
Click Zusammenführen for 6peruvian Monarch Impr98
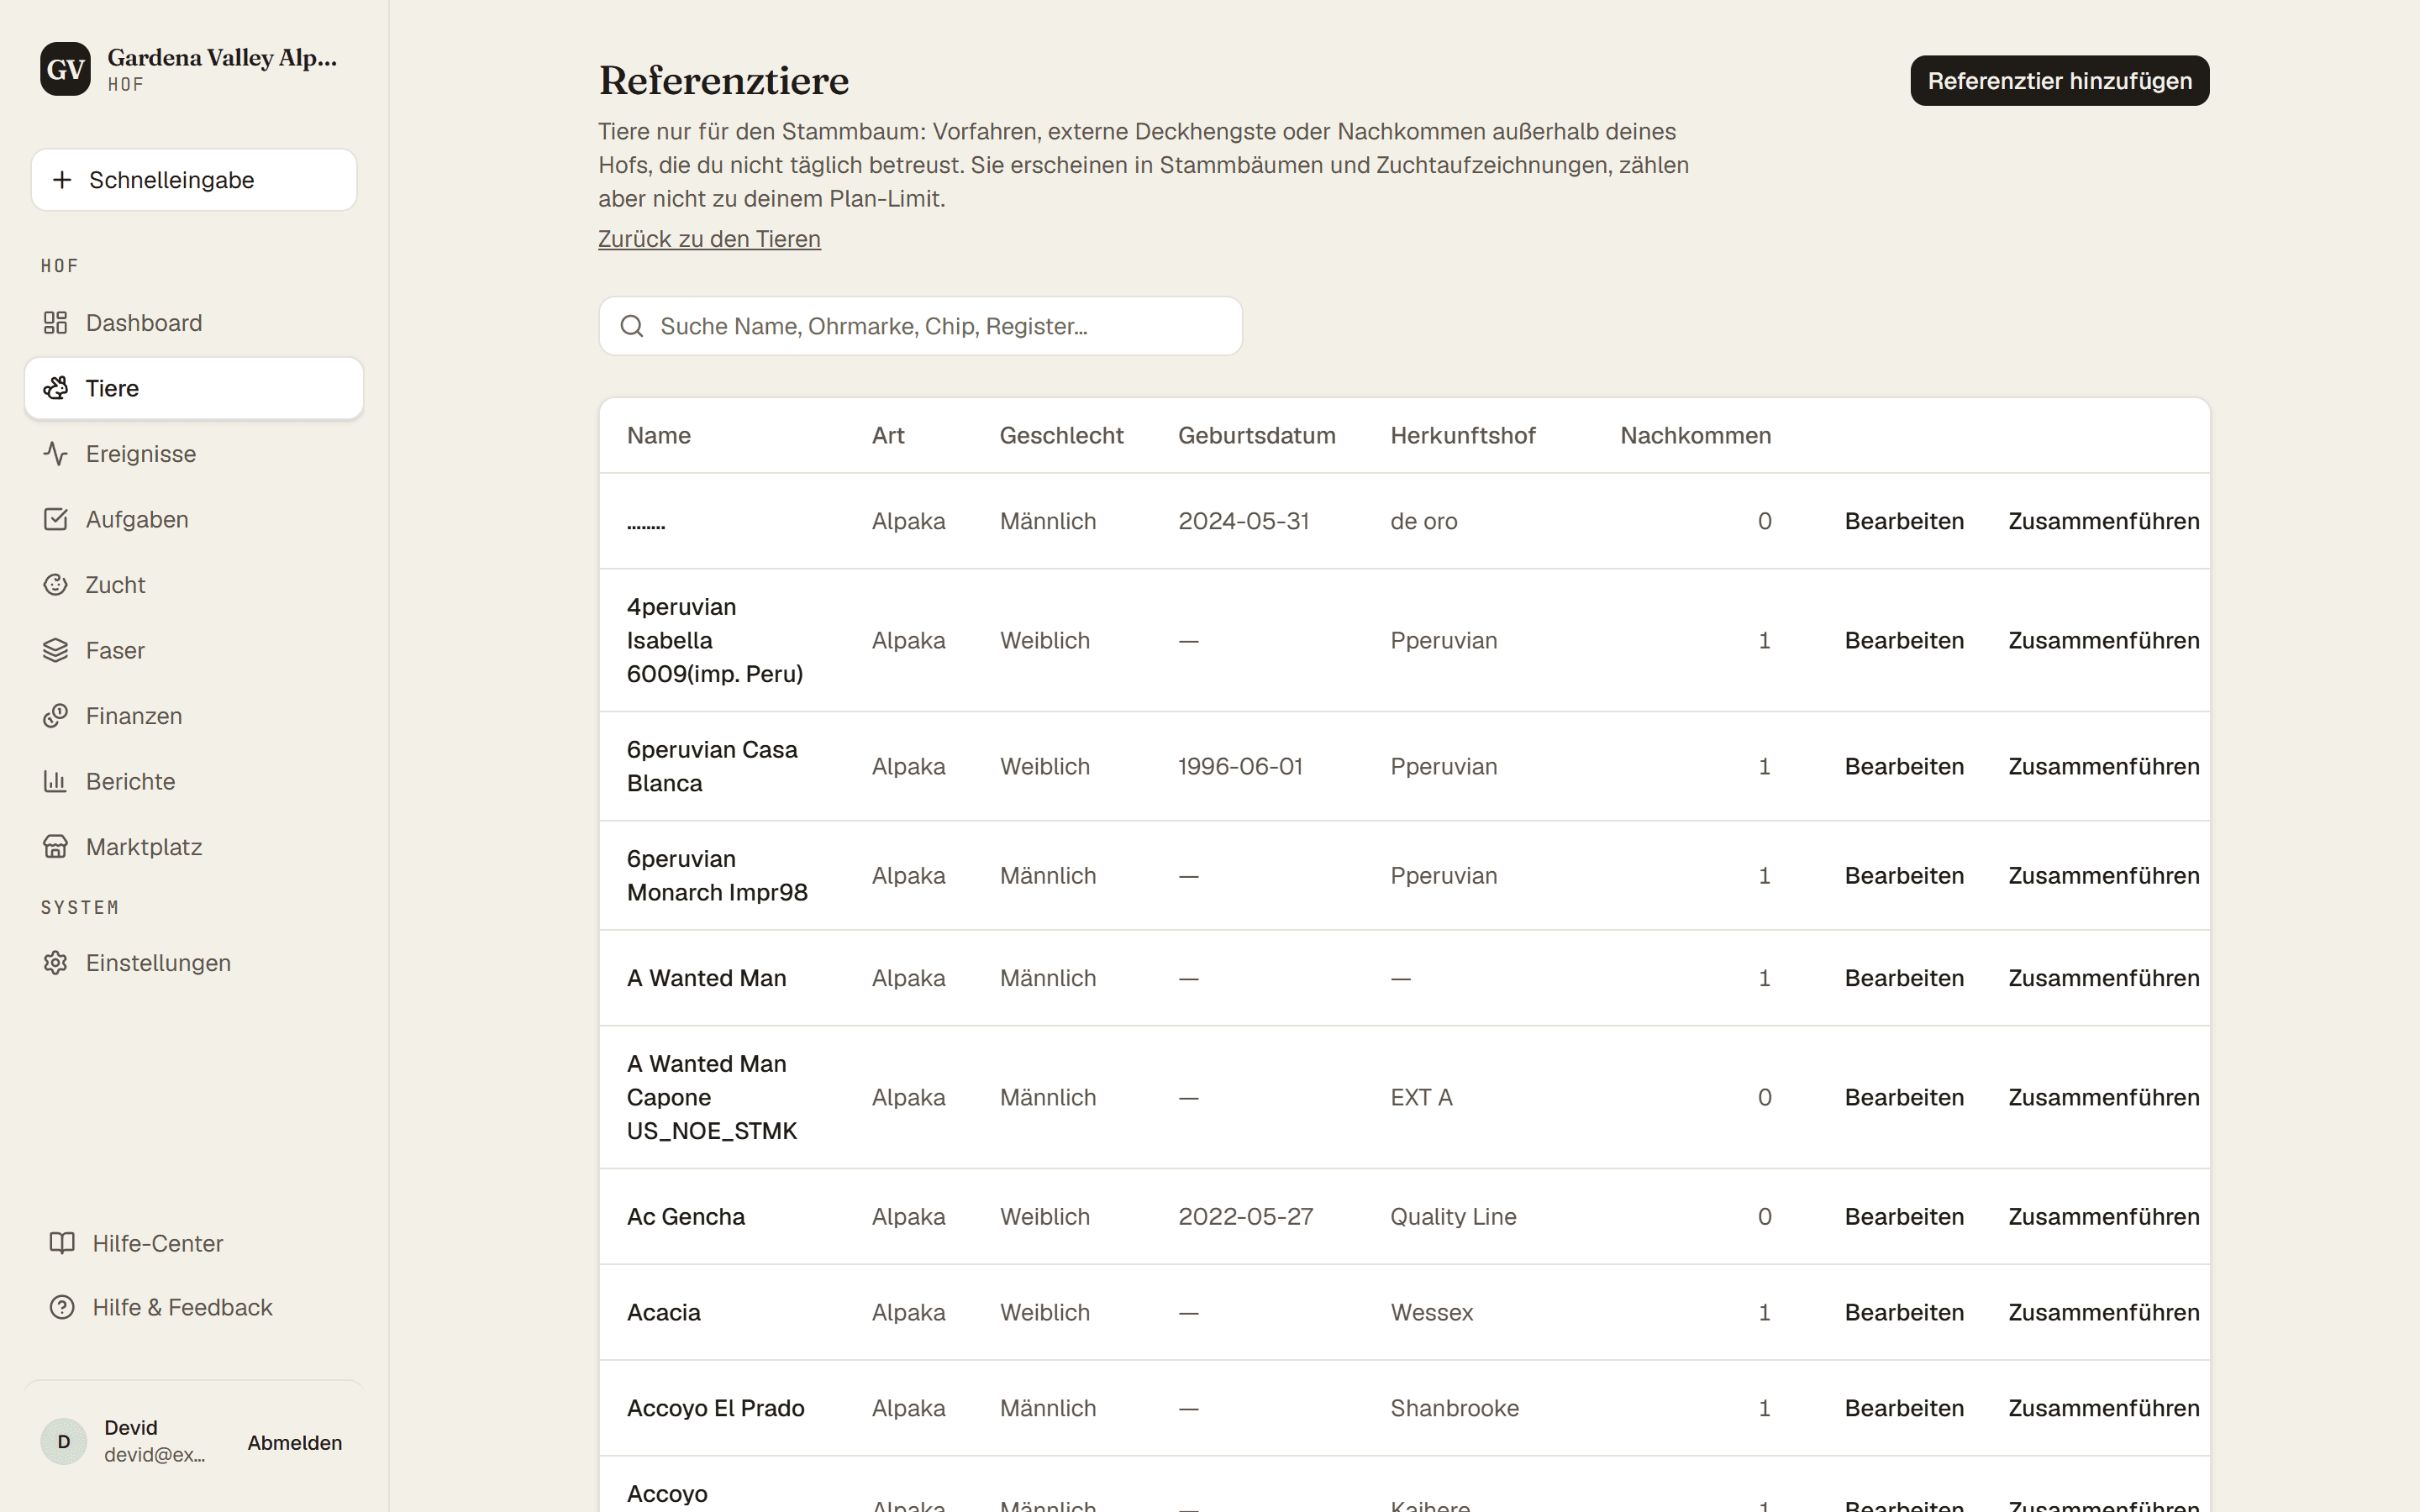point(2104,875)
